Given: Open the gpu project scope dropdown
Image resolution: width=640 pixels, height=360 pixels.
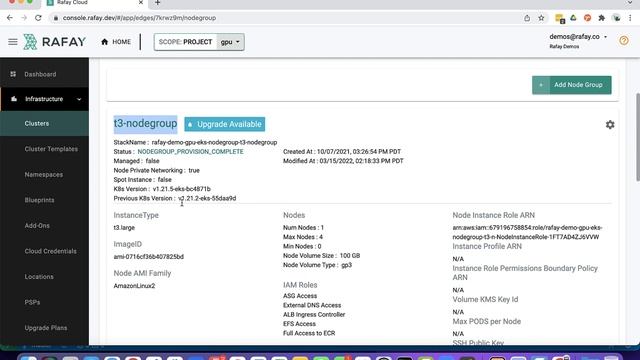Looking at the screenshot, I should point(230,42).
